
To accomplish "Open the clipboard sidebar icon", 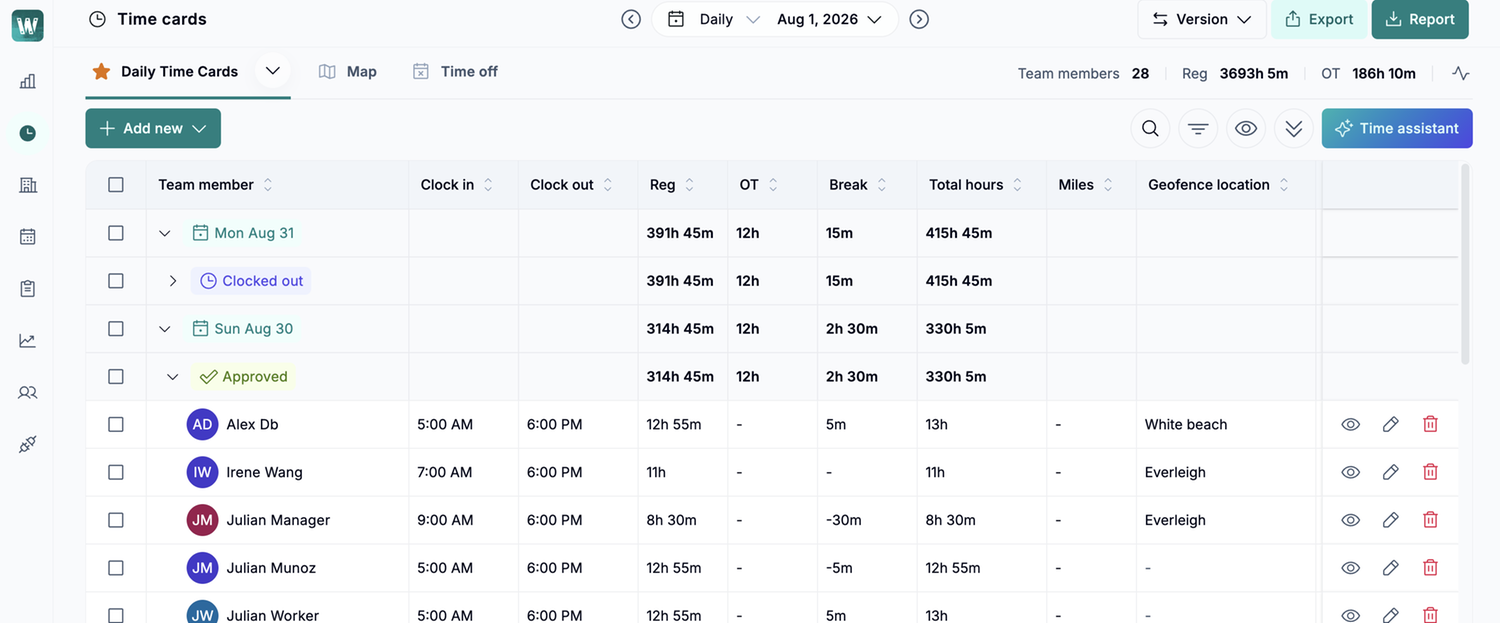I will (28, 289).
